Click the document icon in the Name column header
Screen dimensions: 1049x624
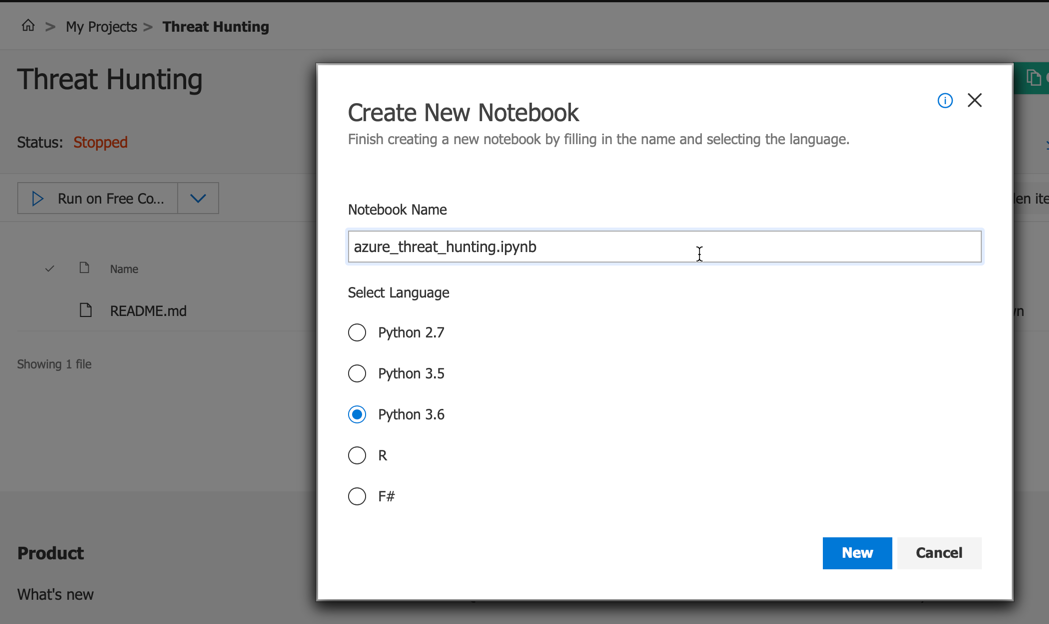86,268
